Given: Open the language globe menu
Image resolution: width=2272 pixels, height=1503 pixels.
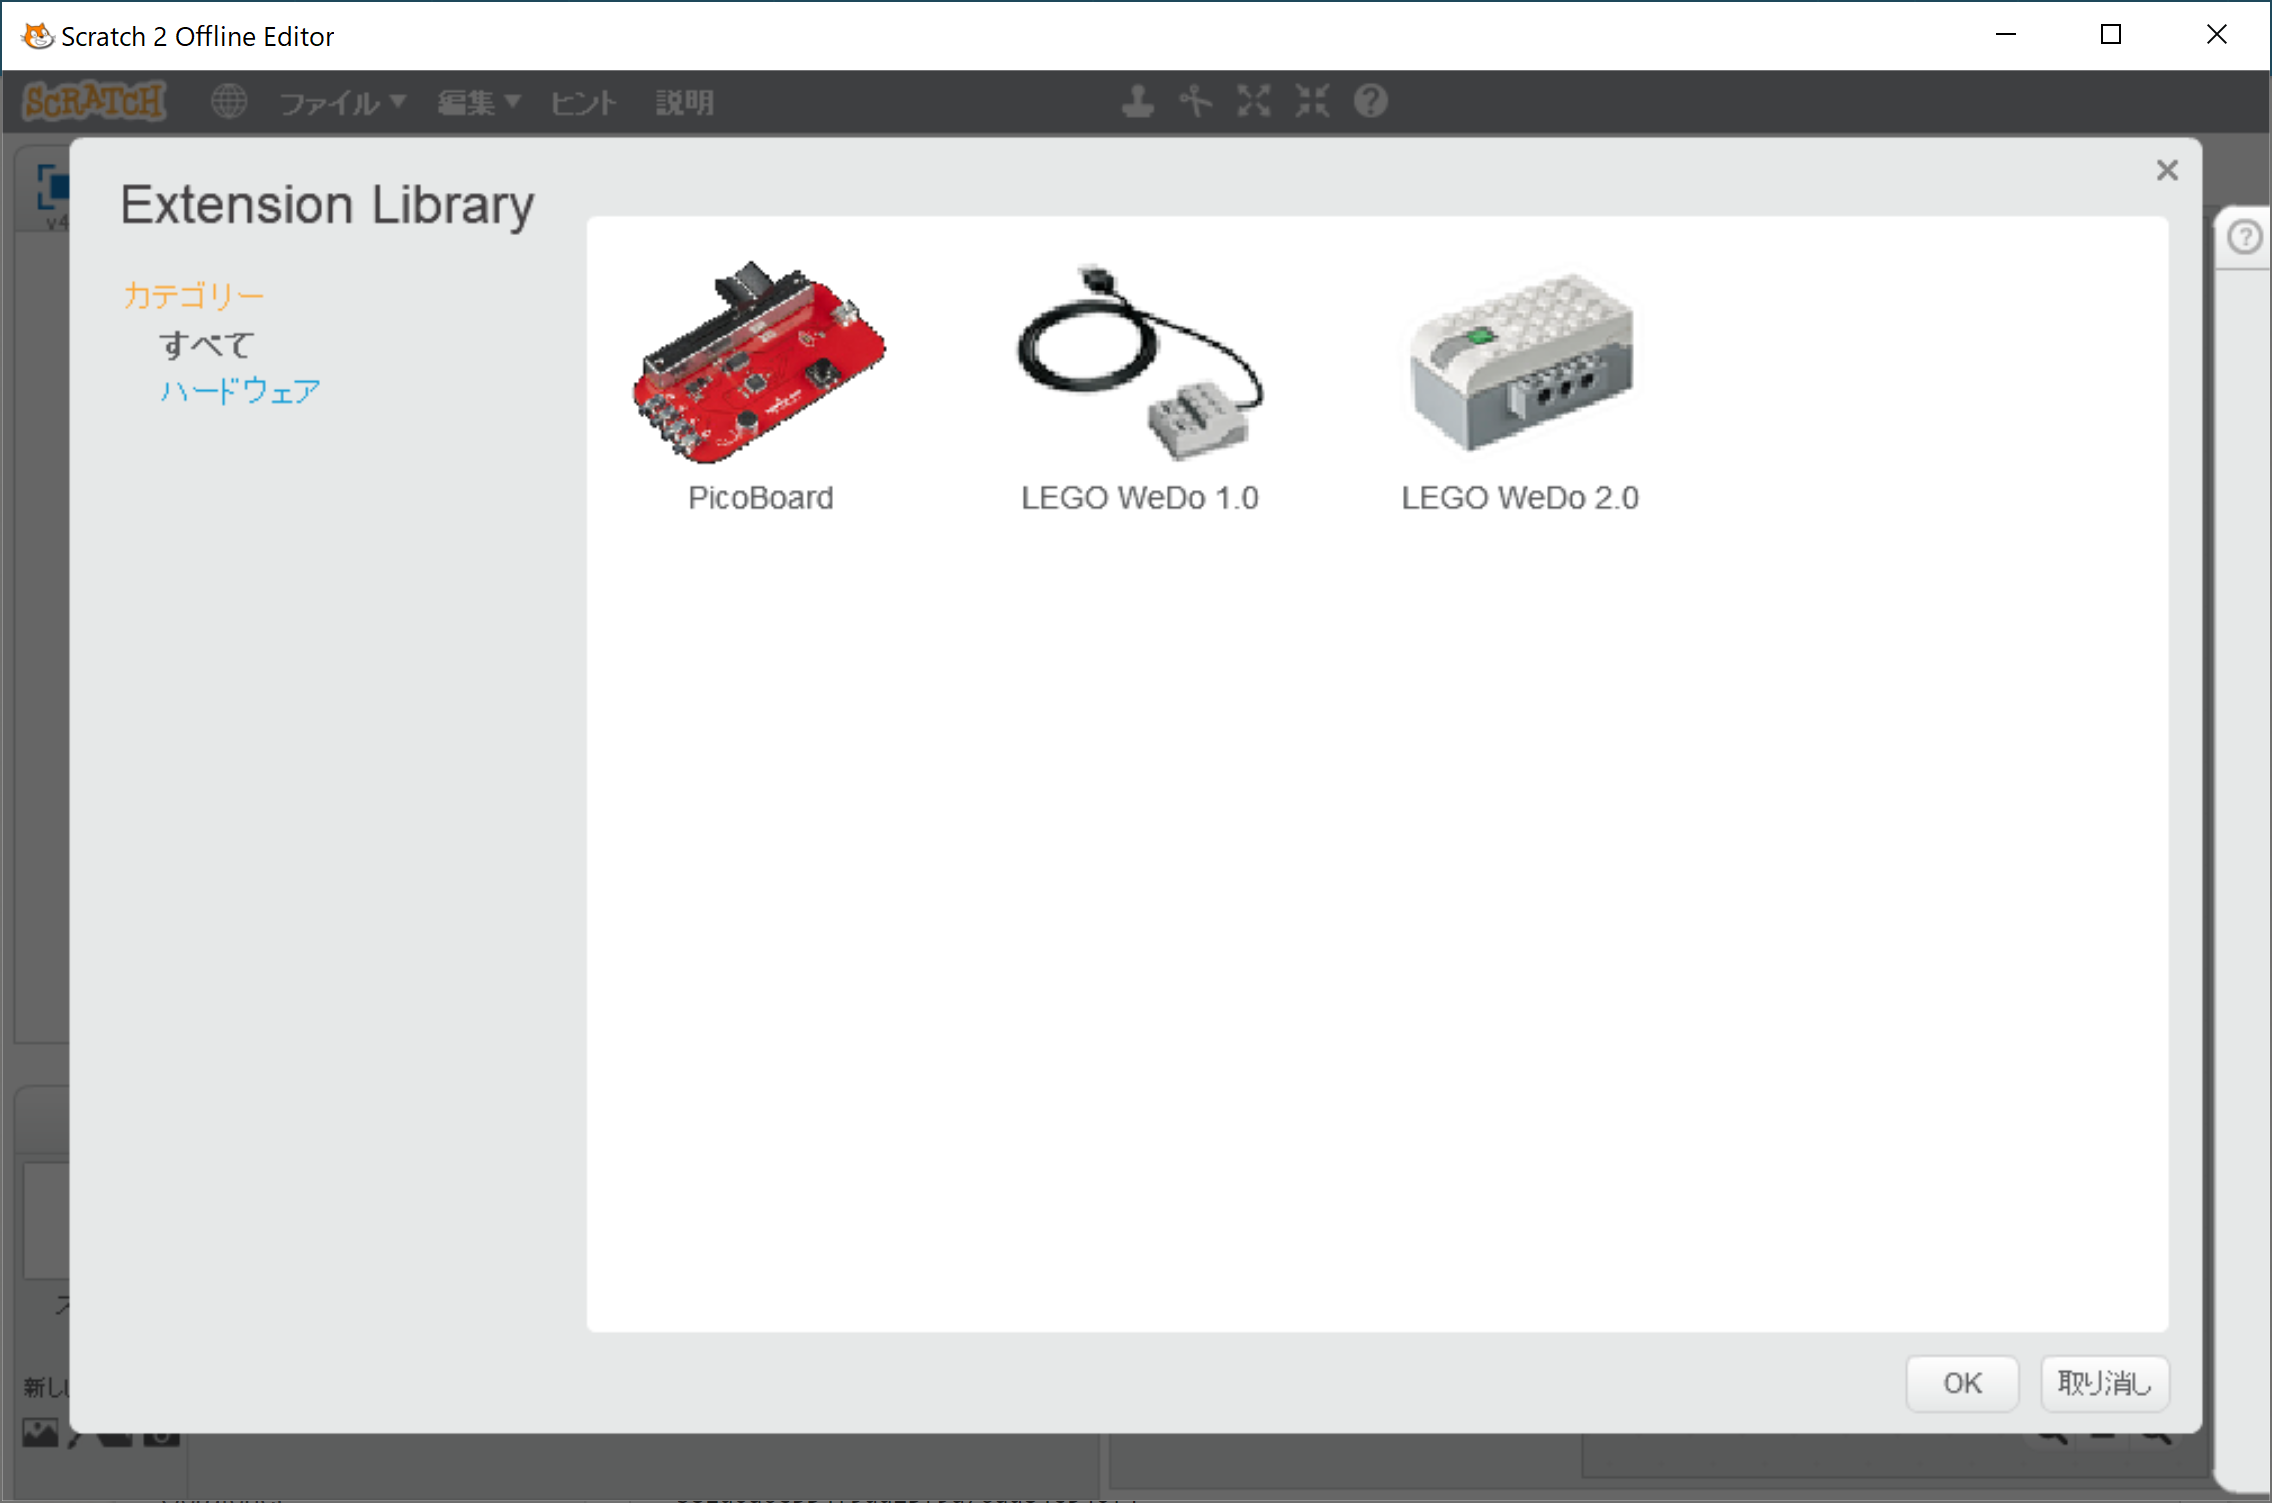Looking at the screenshot, I should [229, 101].
